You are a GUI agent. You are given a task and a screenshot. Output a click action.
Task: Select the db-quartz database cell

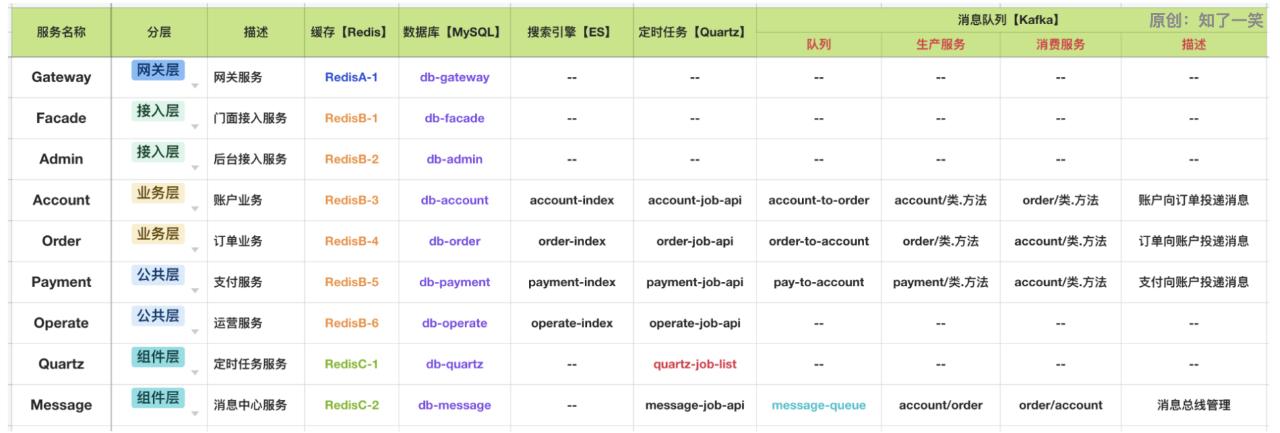454,364
